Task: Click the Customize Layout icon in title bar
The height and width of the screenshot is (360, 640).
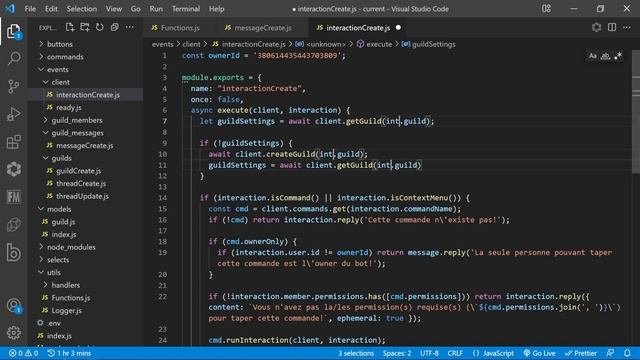Action: point(546,9)
